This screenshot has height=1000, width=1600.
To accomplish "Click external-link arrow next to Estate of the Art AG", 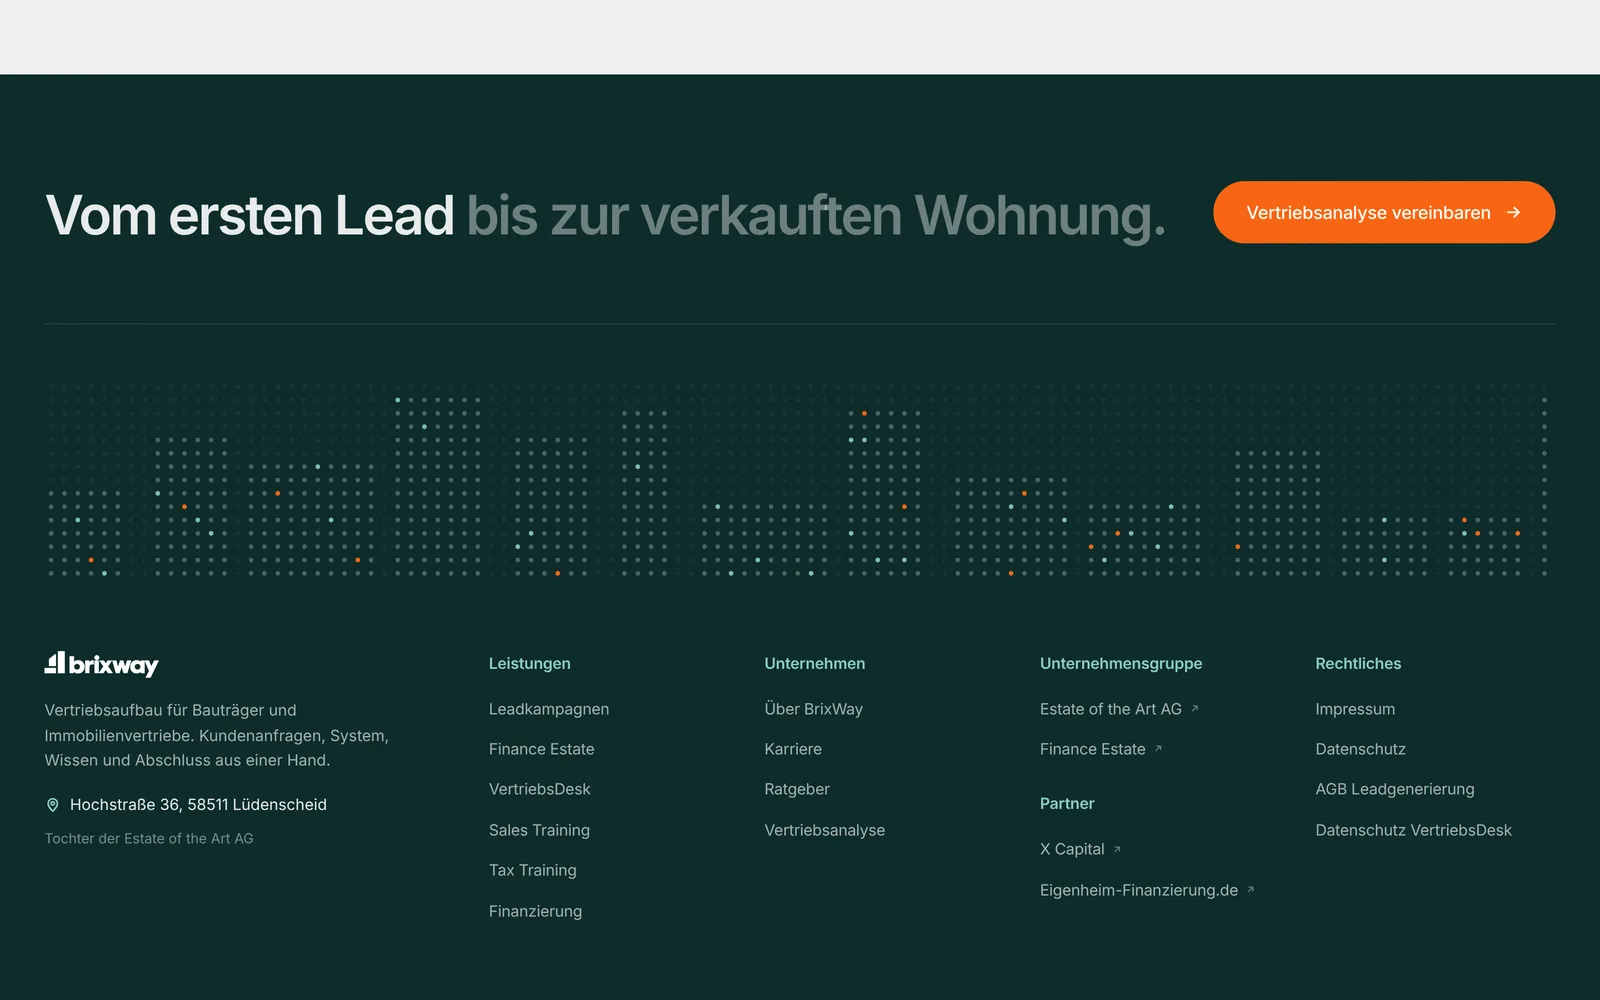I will click(1194, 708).
